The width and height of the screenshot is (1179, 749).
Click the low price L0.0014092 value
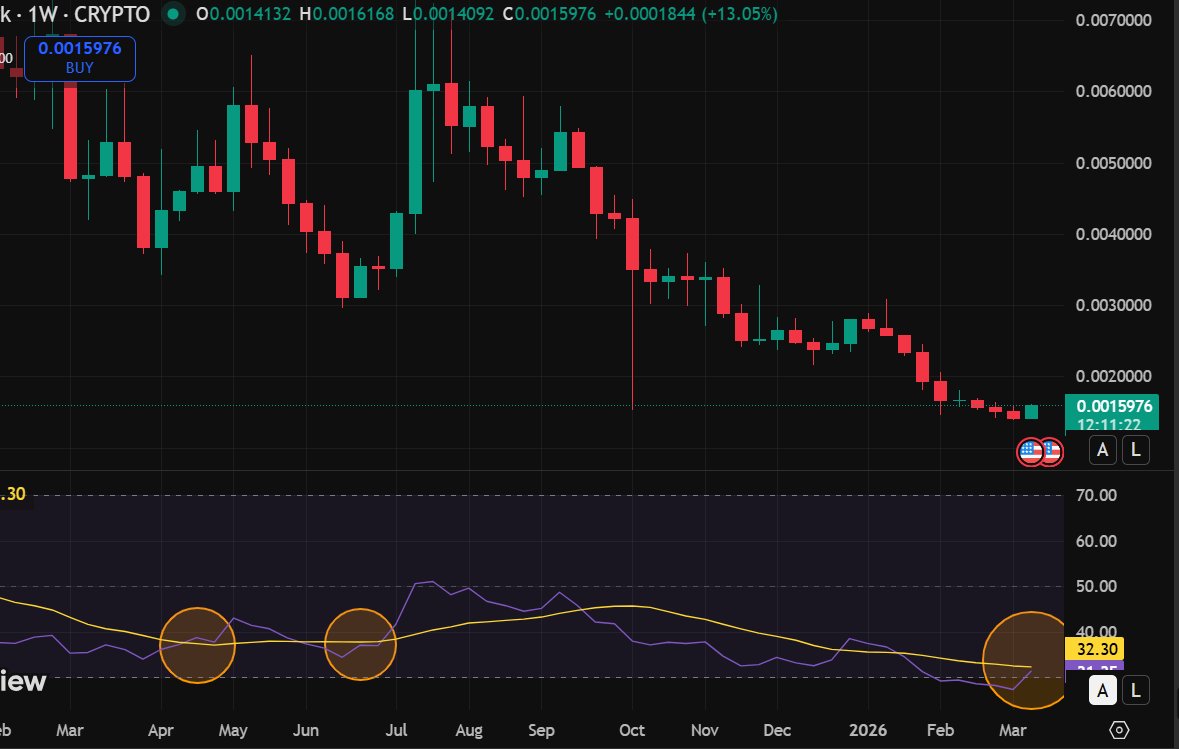pos(448,14)
